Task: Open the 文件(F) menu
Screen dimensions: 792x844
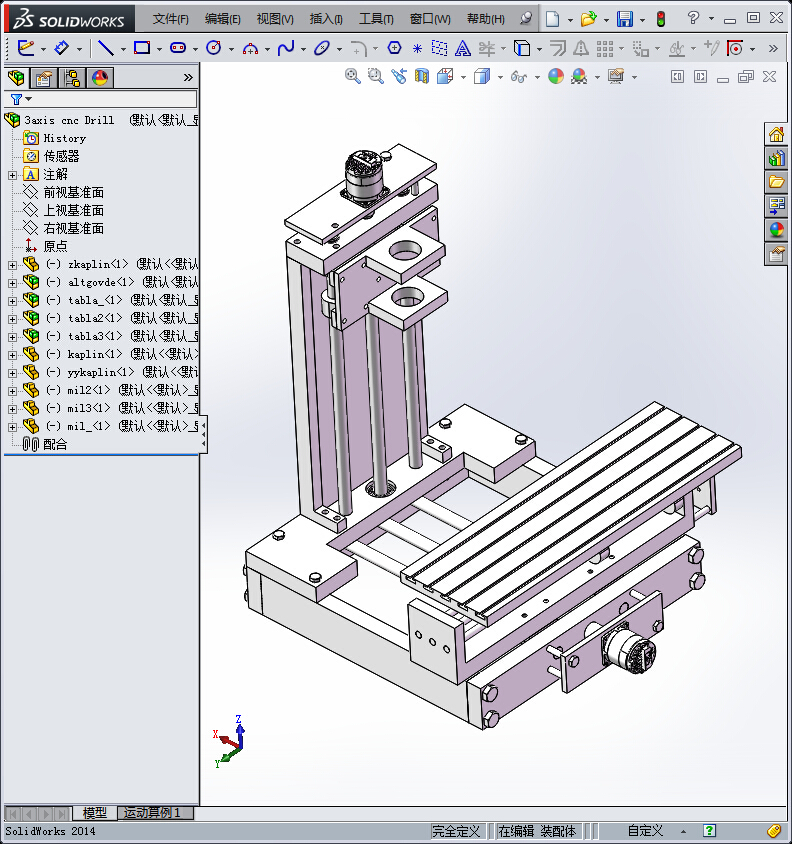Action: point(171,19)
